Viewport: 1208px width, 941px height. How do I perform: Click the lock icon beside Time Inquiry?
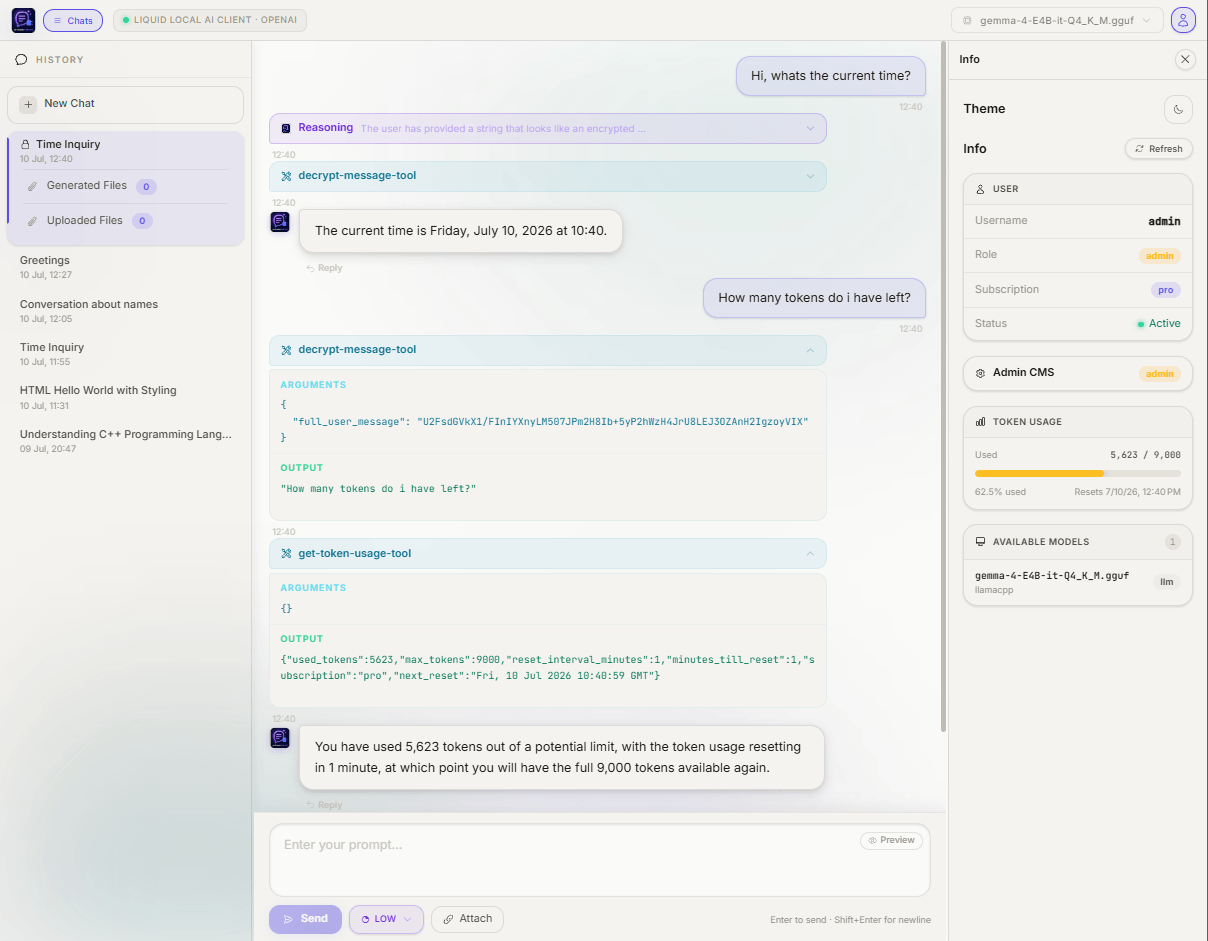[26, 145]
